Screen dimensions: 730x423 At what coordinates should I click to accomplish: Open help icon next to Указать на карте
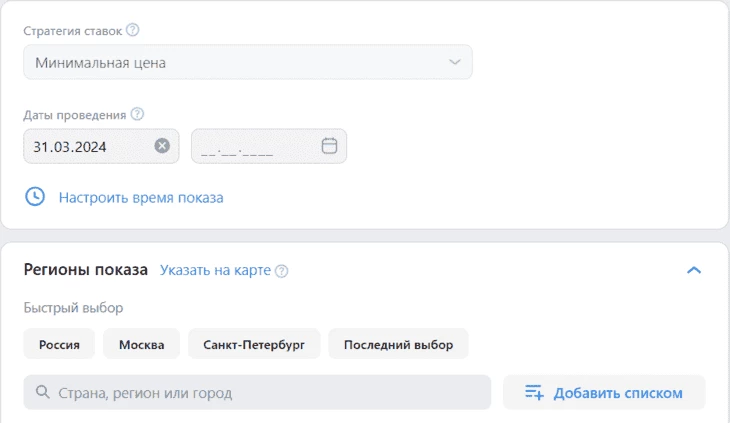[x=282, y=271]
